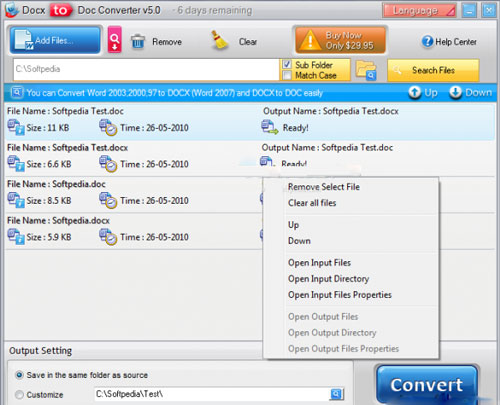The height and width of the screenshot is (405, 500).
Task: Click time icon for Softpedia Test.docx
Action: 108,164
